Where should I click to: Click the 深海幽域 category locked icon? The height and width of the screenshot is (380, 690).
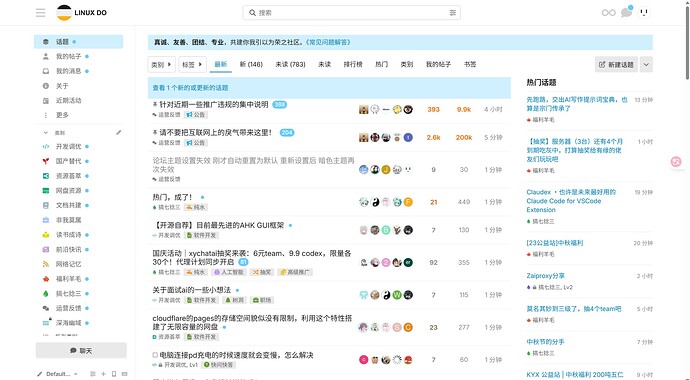point(46,322)
